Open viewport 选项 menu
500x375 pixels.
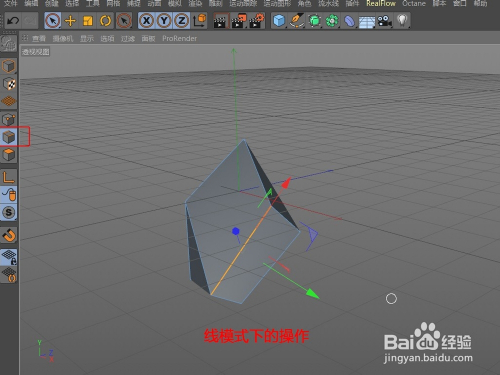coord(107,39)
